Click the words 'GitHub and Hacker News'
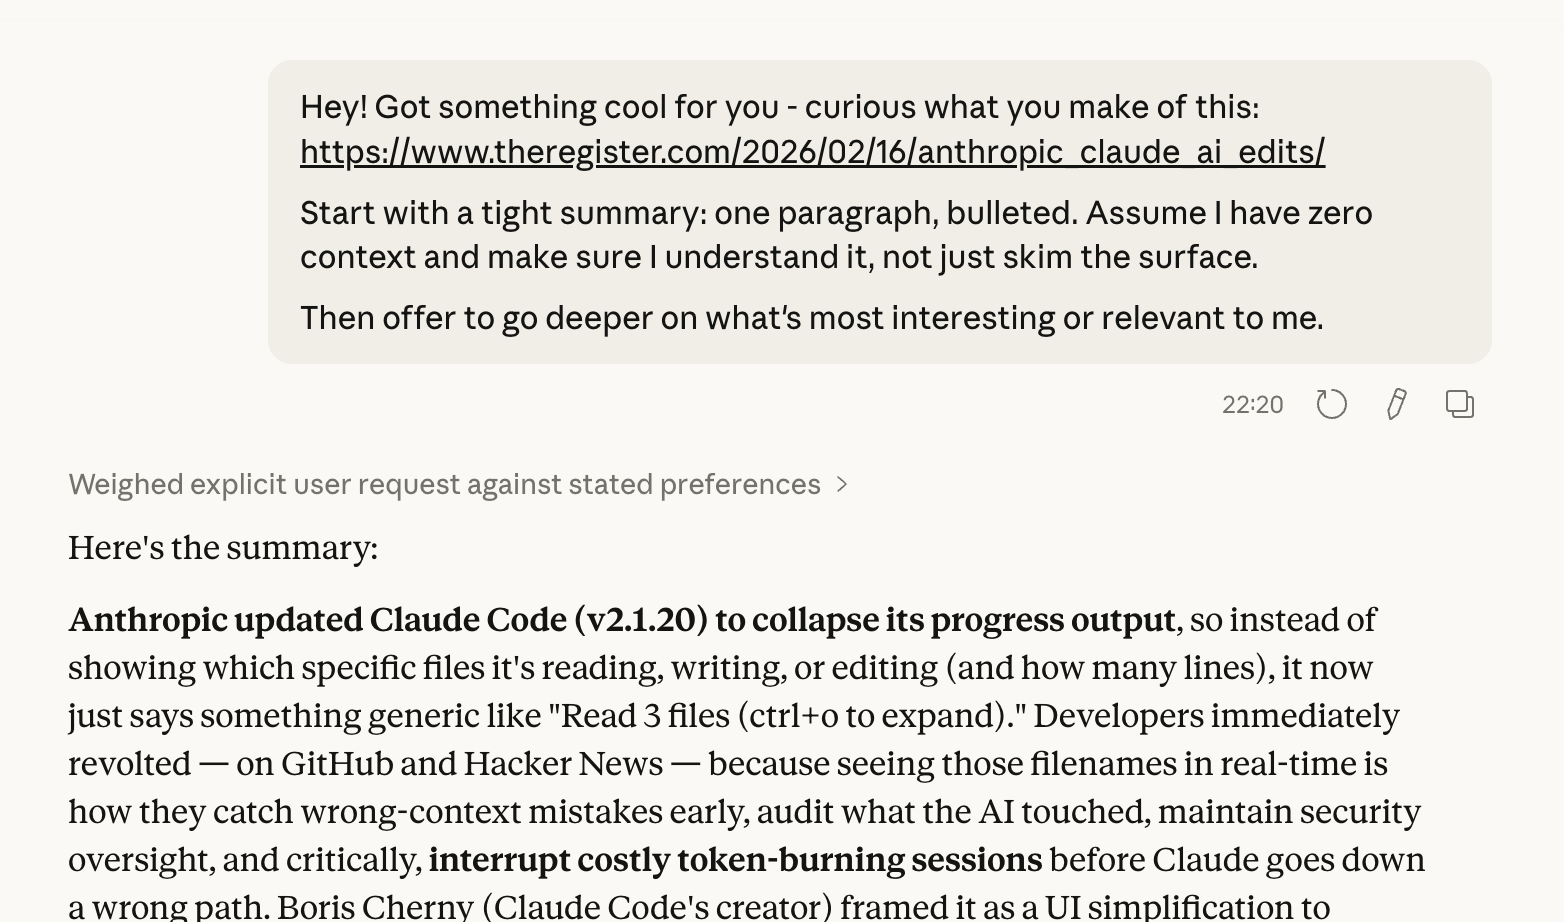Viewport: 1564px width, 922px height. [x=471, y=764]
